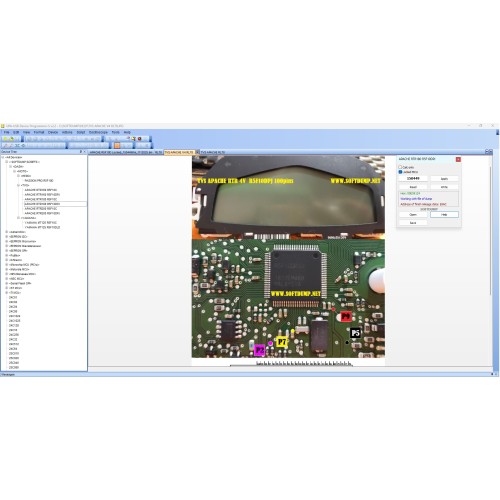Viewport: 500px width, 500px height.
Task: Select the second radio option below Calc only
Action: coord(400,172)
